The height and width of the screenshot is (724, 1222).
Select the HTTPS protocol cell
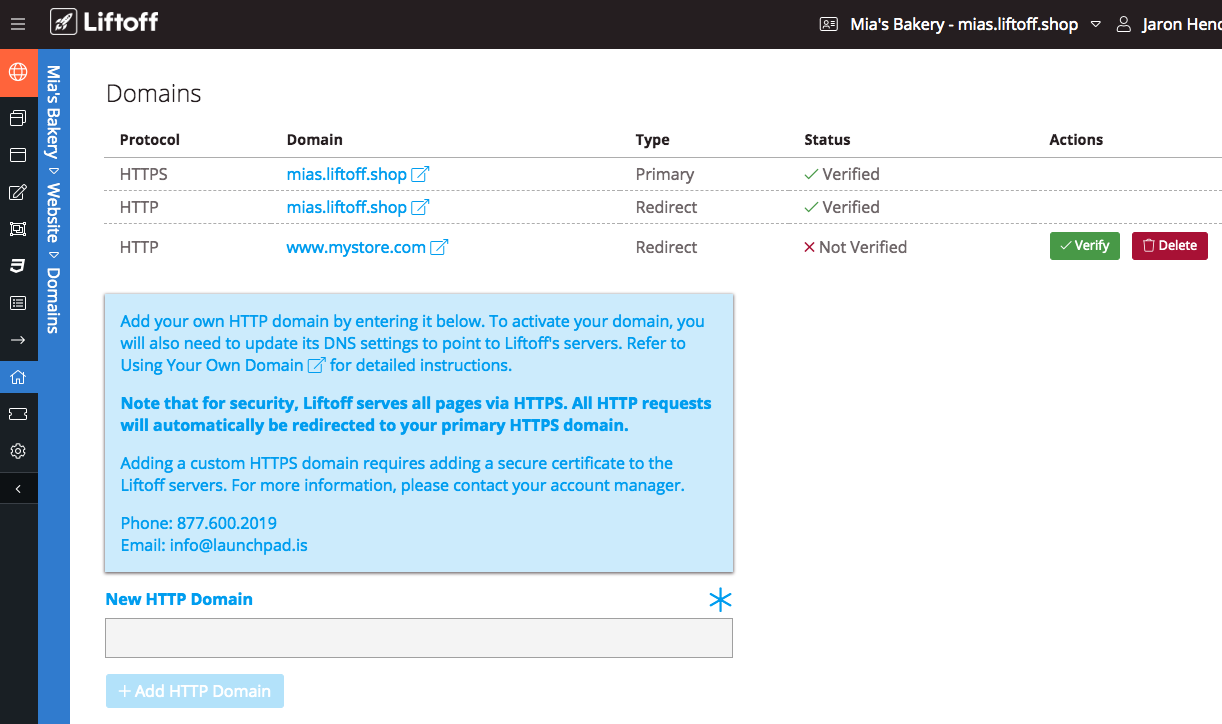pyautogui.click(x=144, y=174)
